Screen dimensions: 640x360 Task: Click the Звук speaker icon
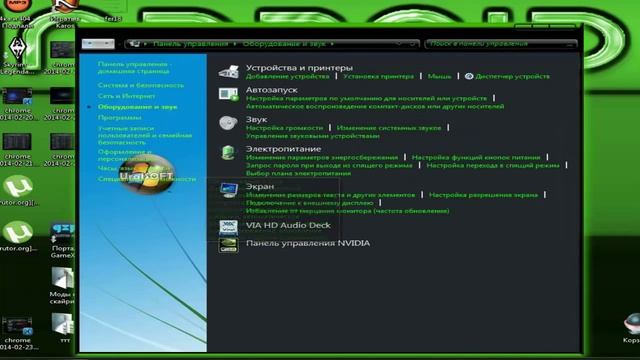[228, 123]
